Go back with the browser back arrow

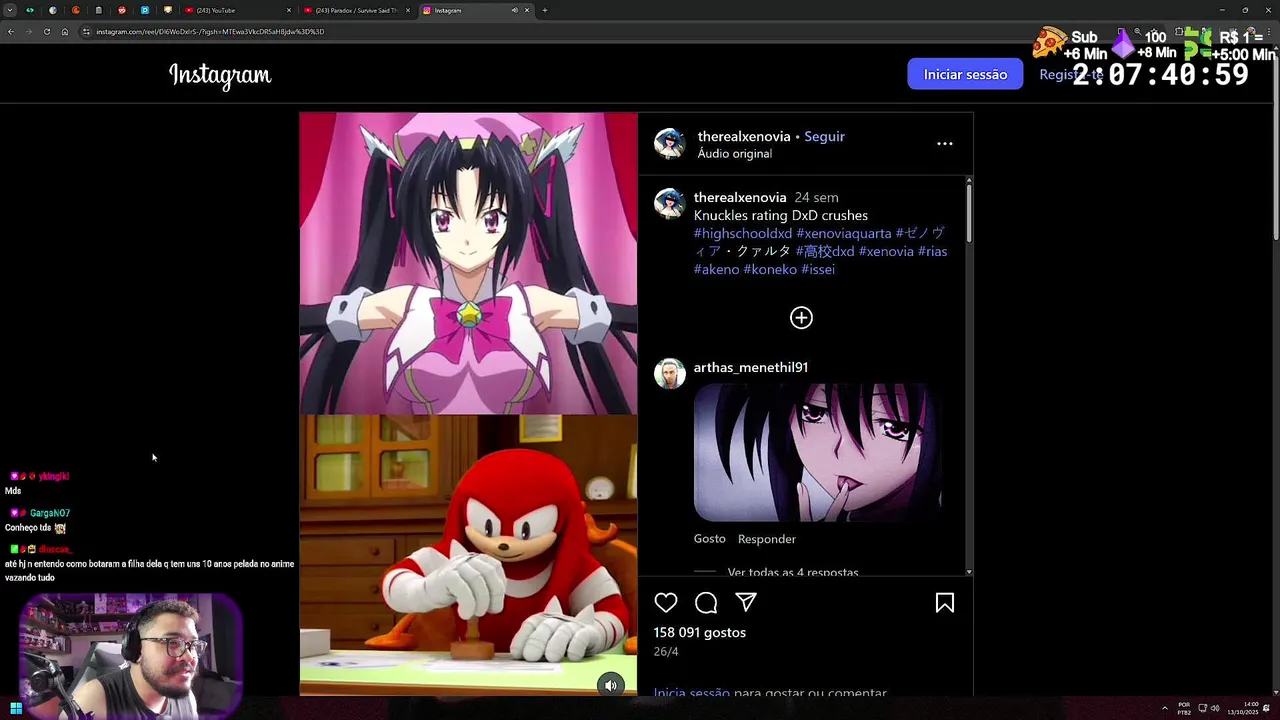11,32
